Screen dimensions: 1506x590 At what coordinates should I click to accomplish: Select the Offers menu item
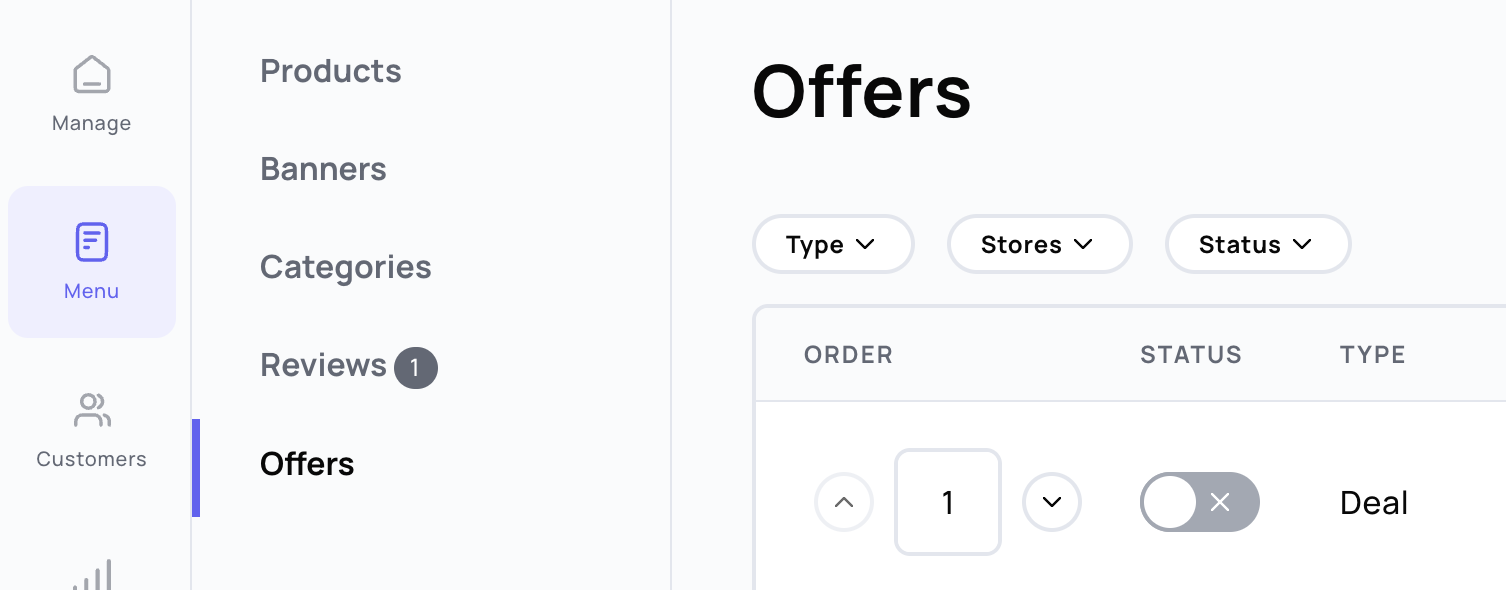[307, 464]
